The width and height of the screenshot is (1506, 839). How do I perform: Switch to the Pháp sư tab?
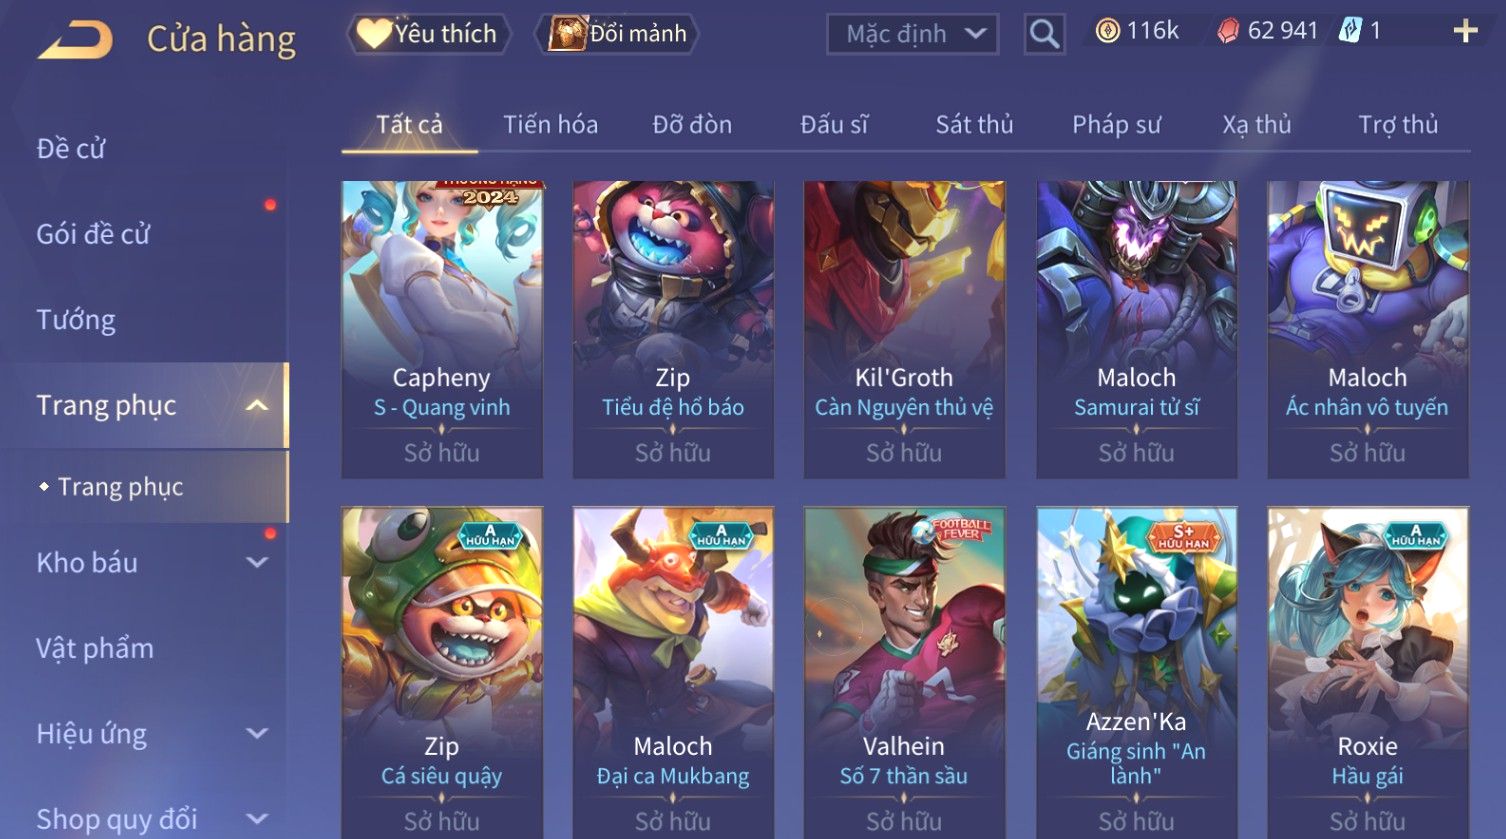1116,125
